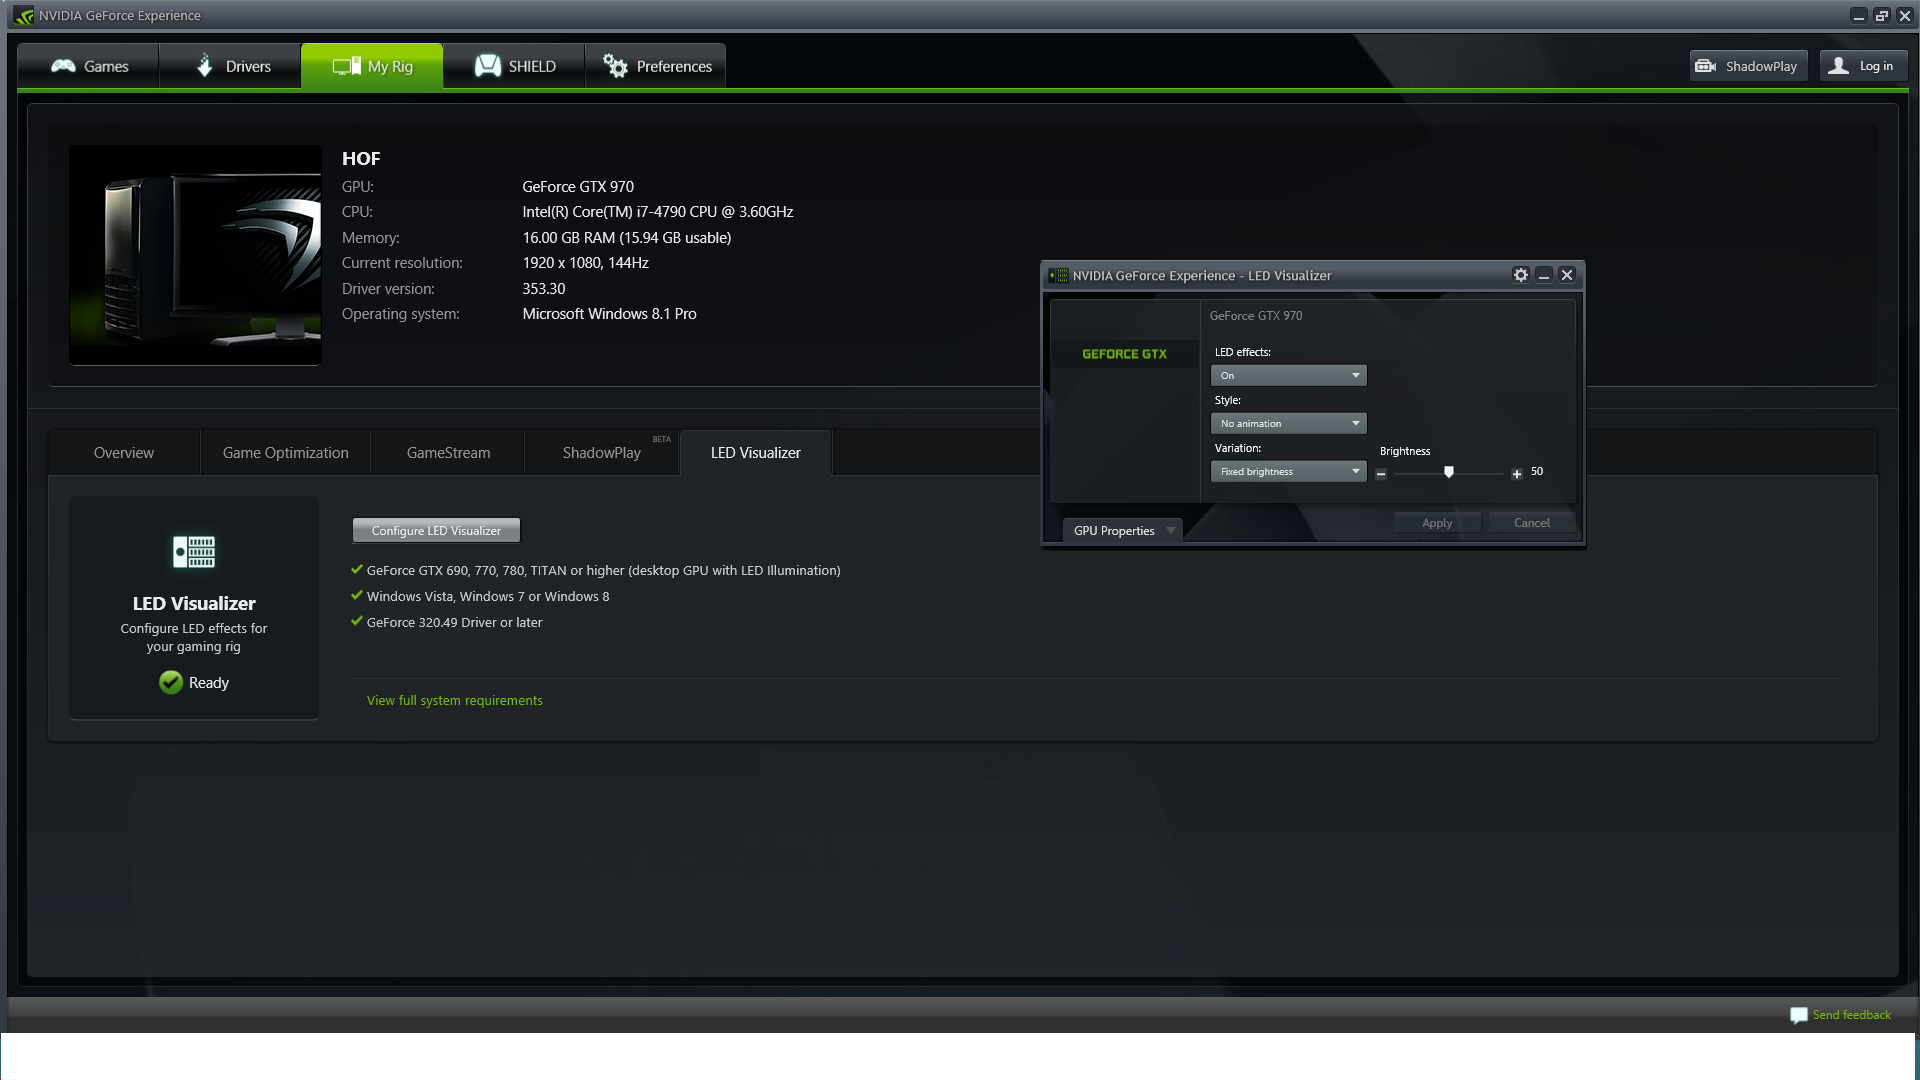This screenshot has height=1080, width=1920.
Task: Increase brightness with the plus button
Action: [1516, 473]
